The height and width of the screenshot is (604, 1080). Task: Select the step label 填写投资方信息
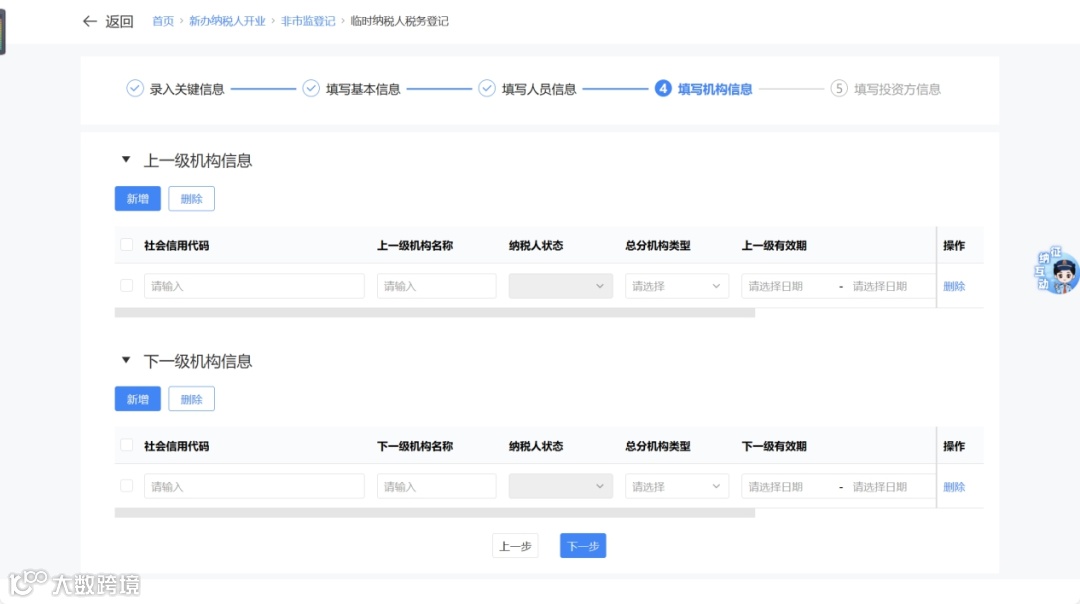(897, 89)
